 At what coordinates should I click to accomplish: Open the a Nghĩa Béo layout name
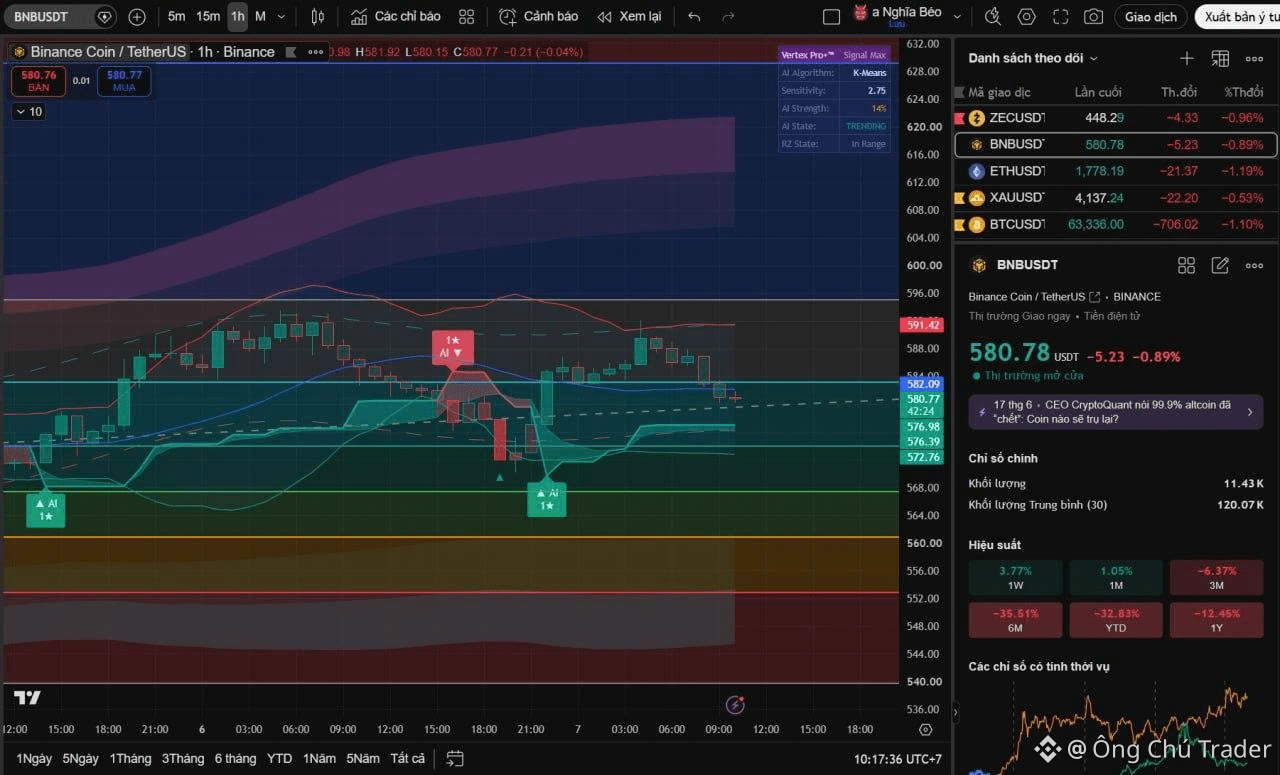click(897, 14)
